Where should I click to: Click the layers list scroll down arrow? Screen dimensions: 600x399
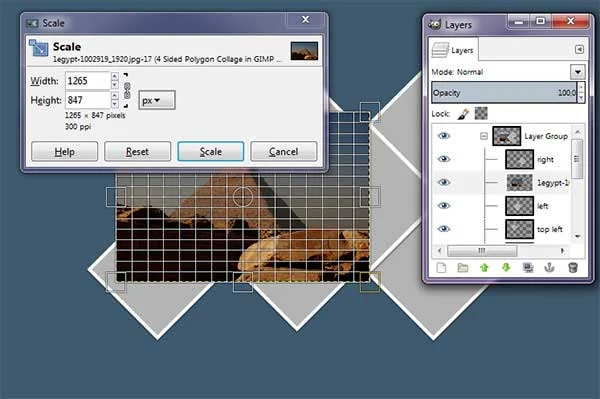pos(577,236)
